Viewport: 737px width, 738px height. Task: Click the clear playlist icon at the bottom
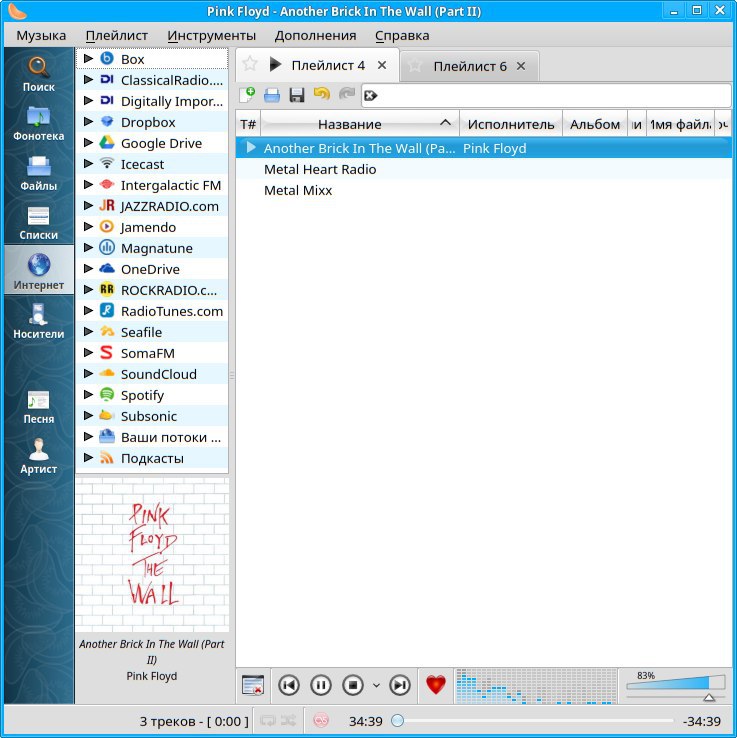tap(253, 685)
